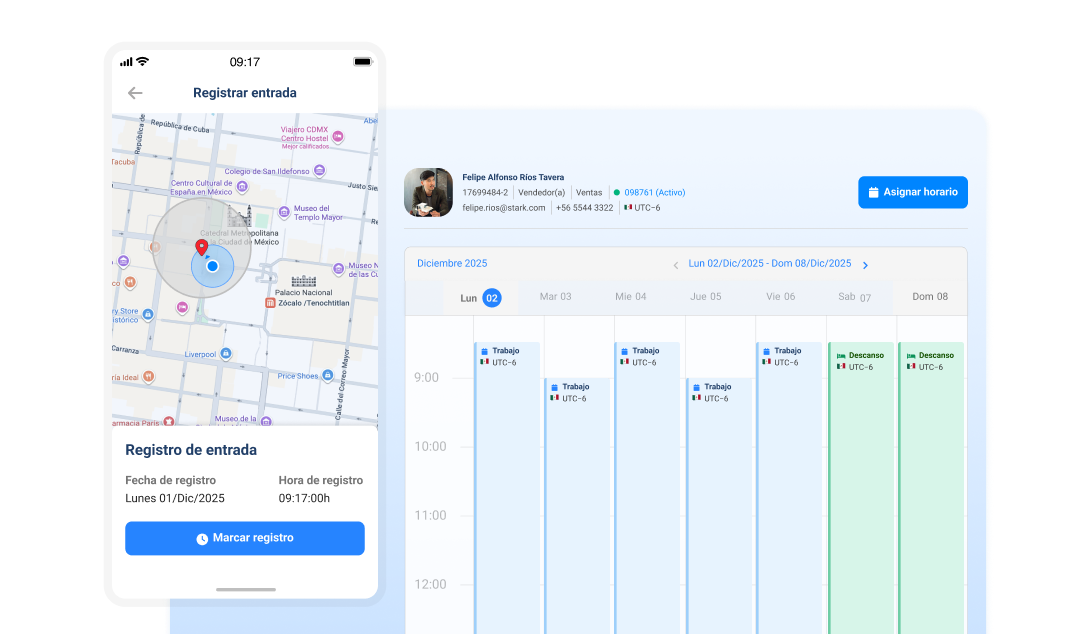
Task: Click Felipe Alfonso Ríos Tavera's profile photo
Action: (428, 192)
